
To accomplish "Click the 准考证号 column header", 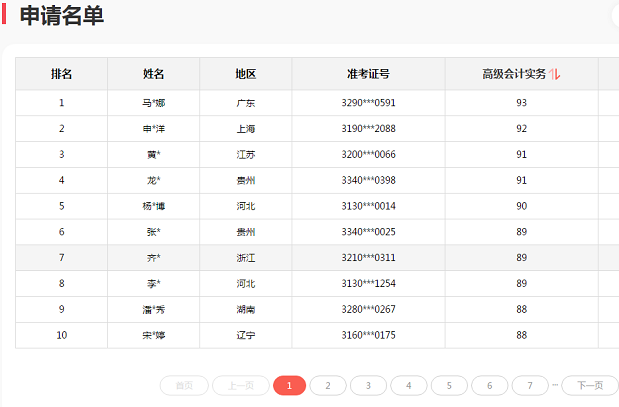I will [368, 74].
